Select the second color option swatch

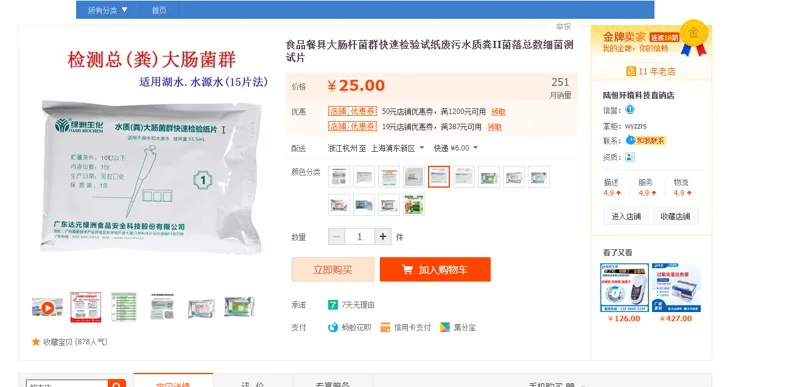(364, 177)
